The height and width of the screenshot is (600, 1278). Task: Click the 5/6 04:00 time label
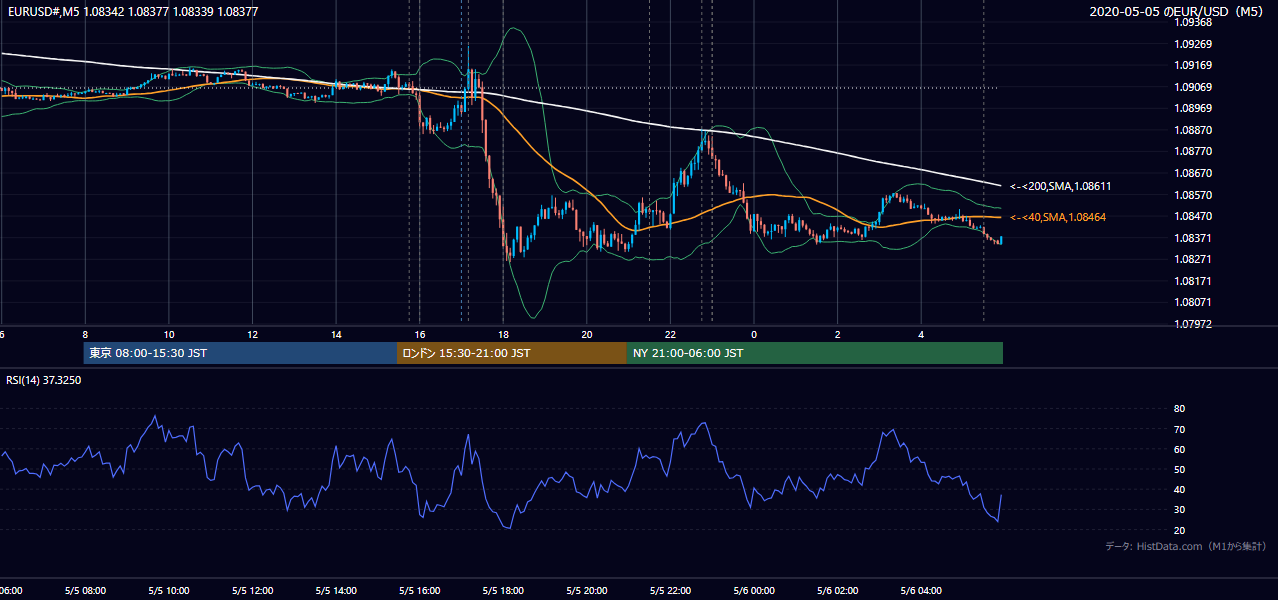[922, 590]
